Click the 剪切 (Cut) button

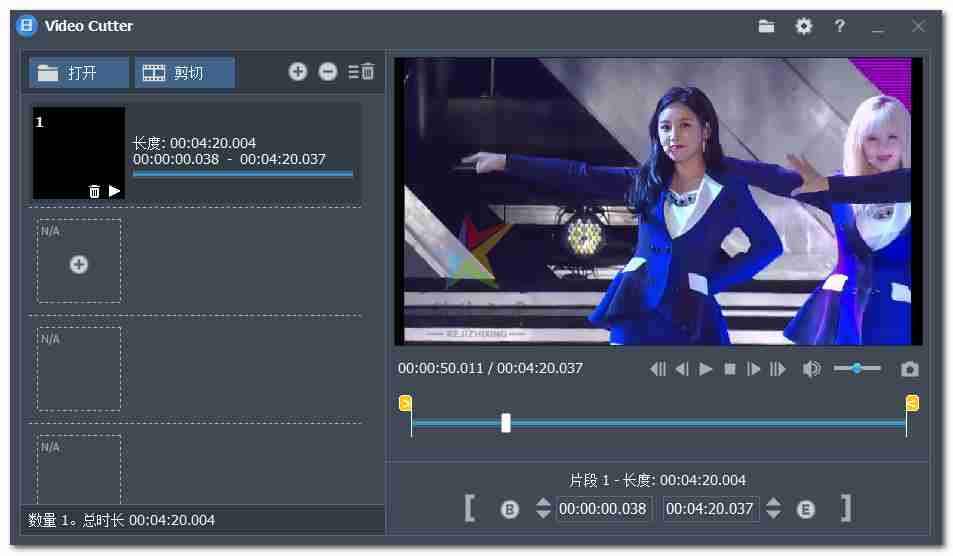(x=184, y=73)
